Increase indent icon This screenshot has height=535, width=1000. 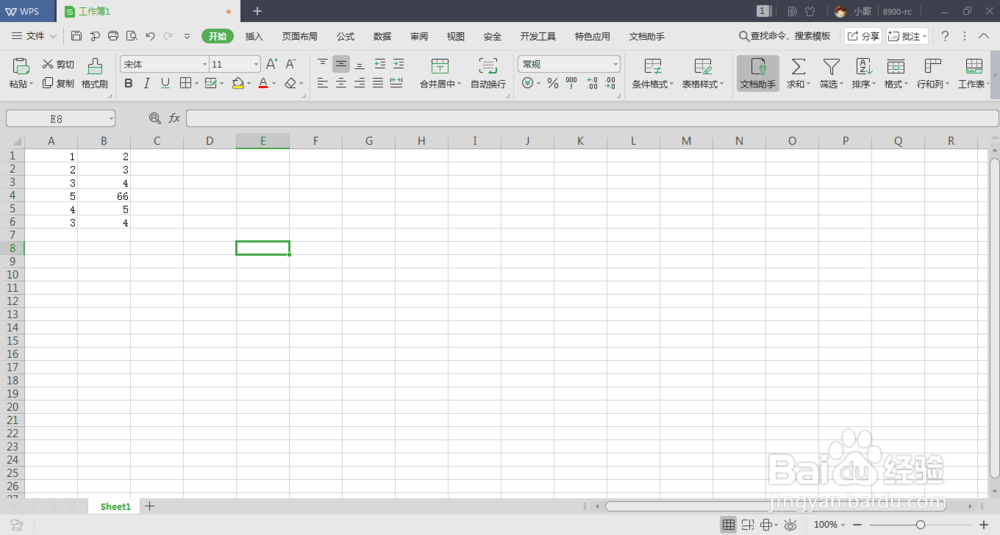click(x=399, y=64)
